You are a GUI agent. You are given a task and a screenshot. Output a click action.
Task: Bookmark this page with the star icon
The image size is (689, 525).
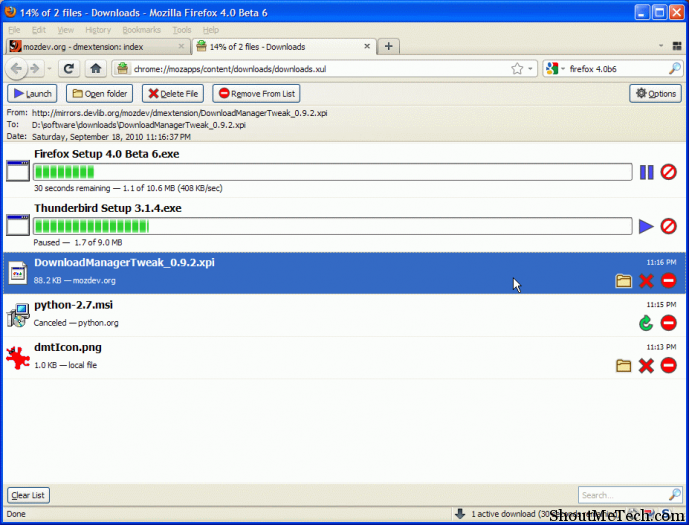[517, 69]
